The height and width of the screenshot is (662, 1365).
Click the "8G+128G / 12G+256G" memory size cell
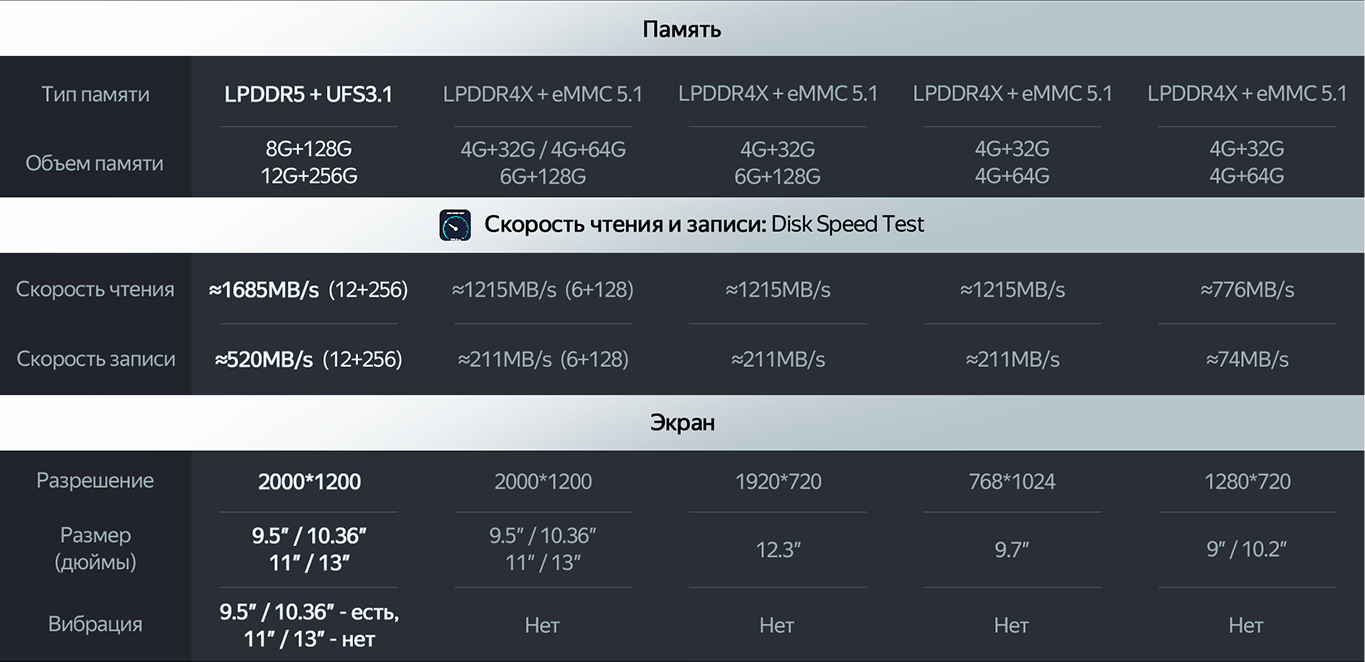(x=308, y=162)
